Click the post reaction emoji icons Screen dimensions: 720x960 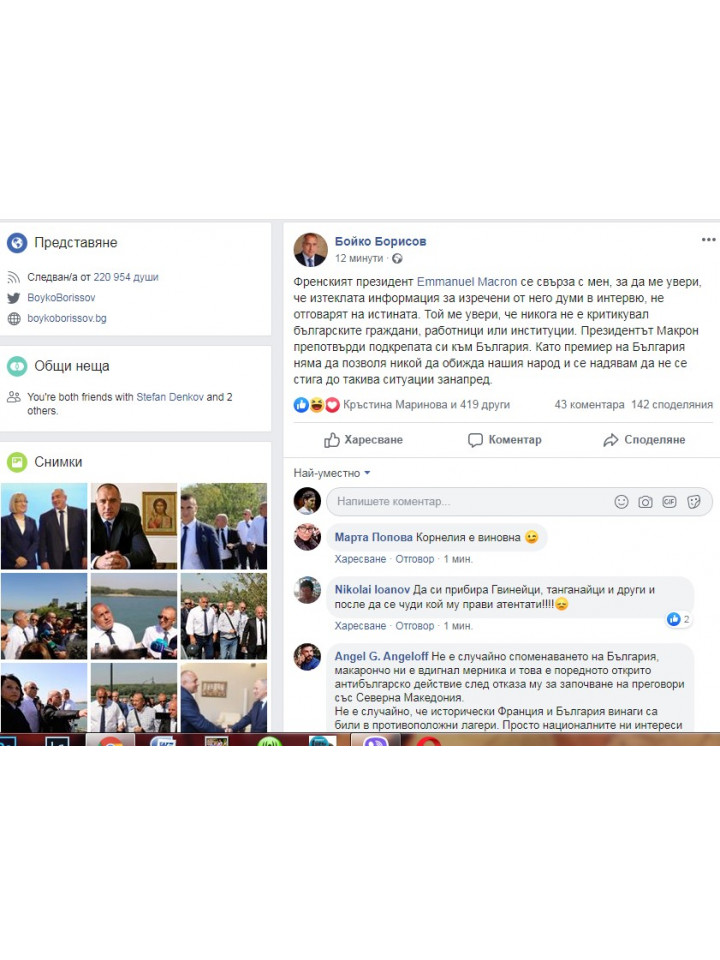tap(317, 405)
